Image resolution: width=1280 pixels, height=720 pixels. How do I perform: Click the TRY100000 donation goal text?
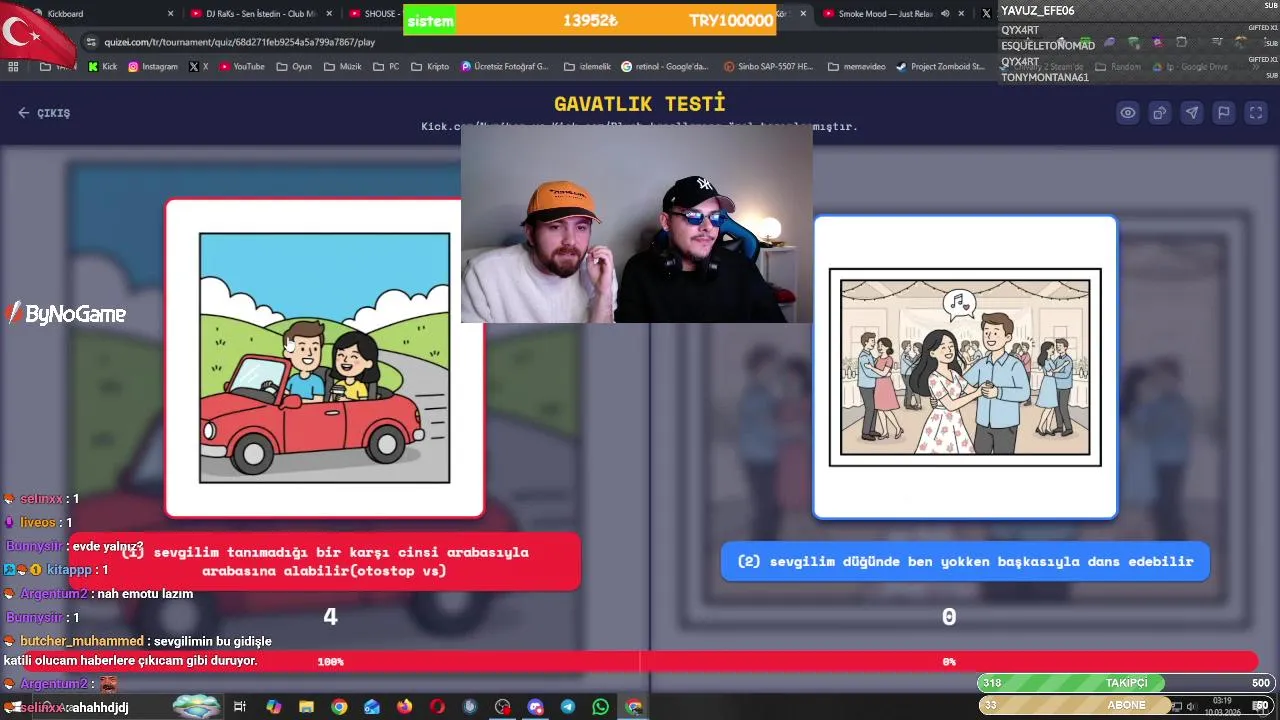[x=731, y=20]
